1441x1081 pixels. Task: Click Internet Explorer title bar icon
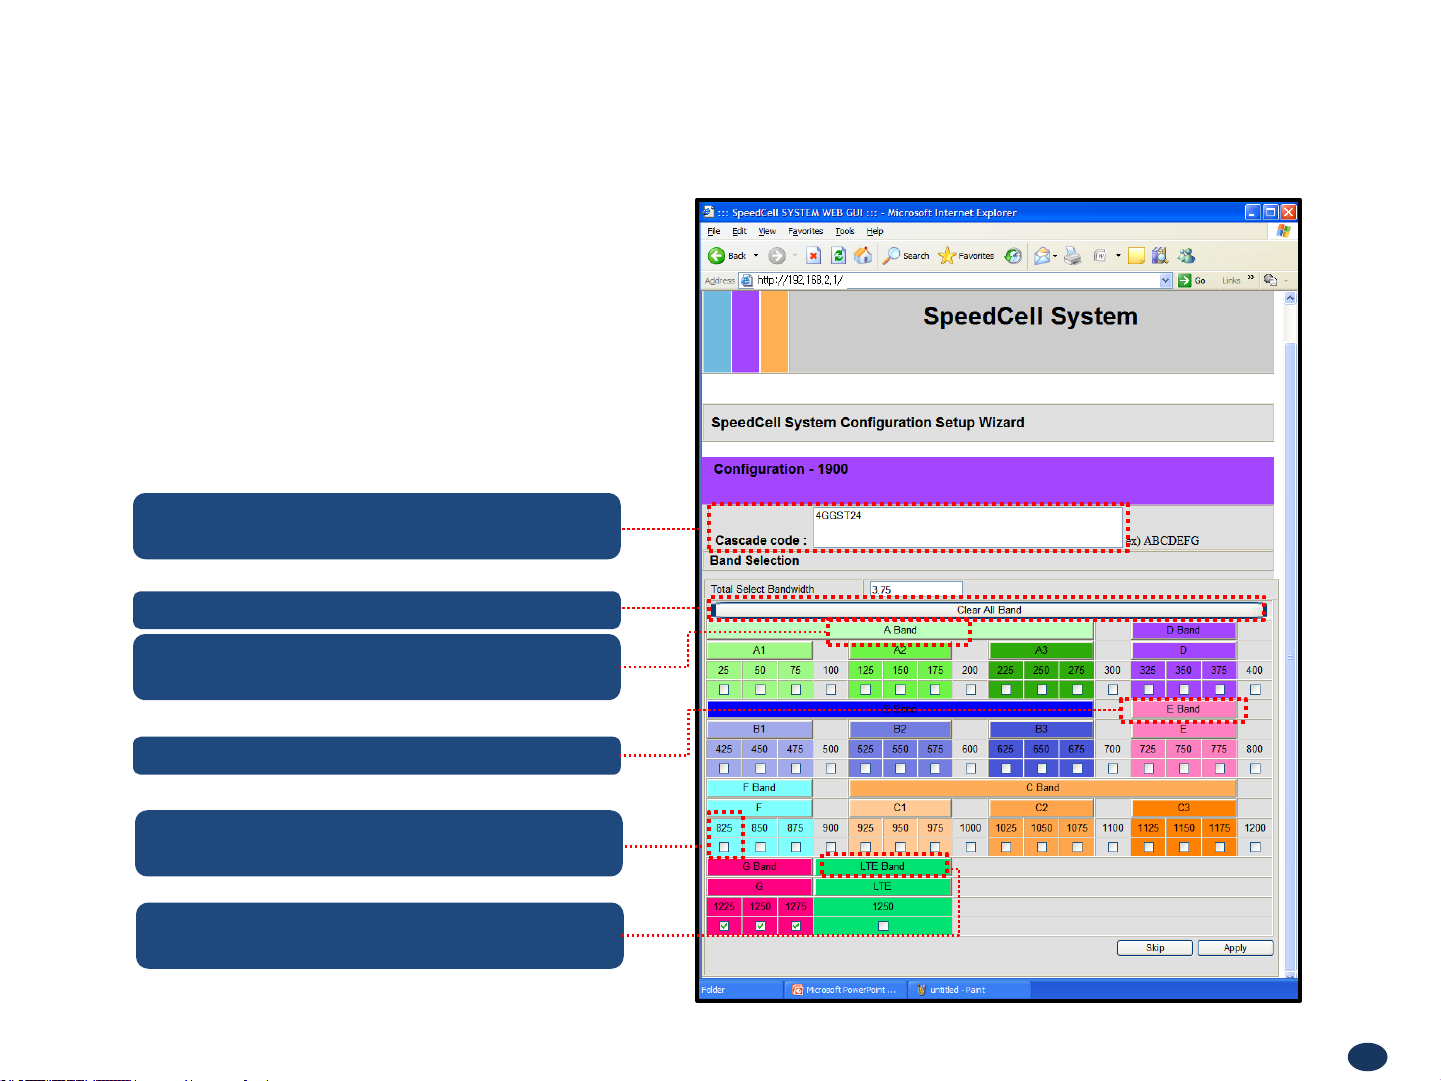tap(709, 212)
